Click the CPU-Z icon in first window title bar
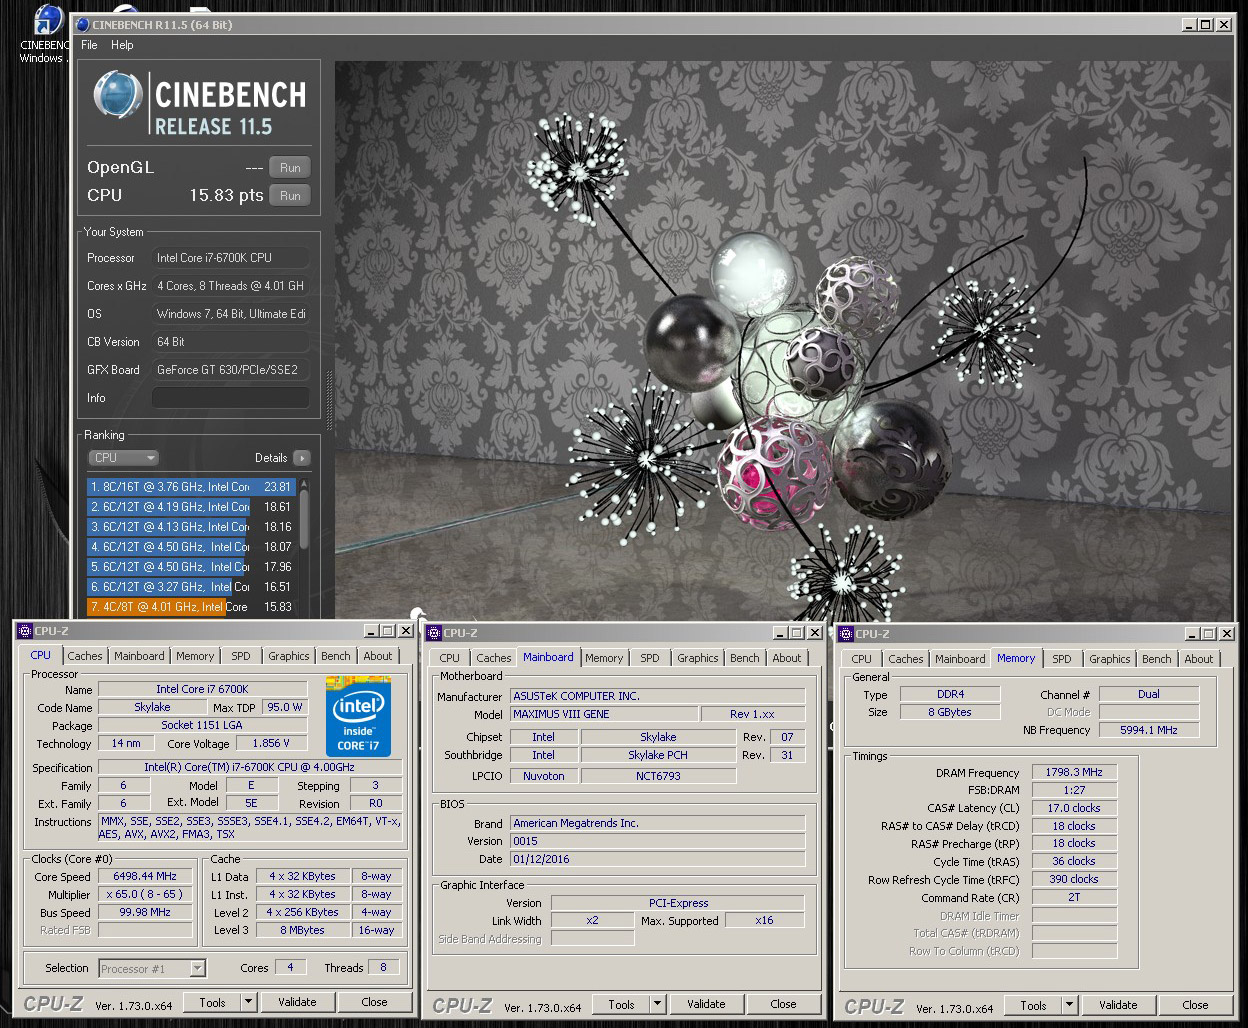Screen dimensions: 1248x1028 [x=25, y=631]
